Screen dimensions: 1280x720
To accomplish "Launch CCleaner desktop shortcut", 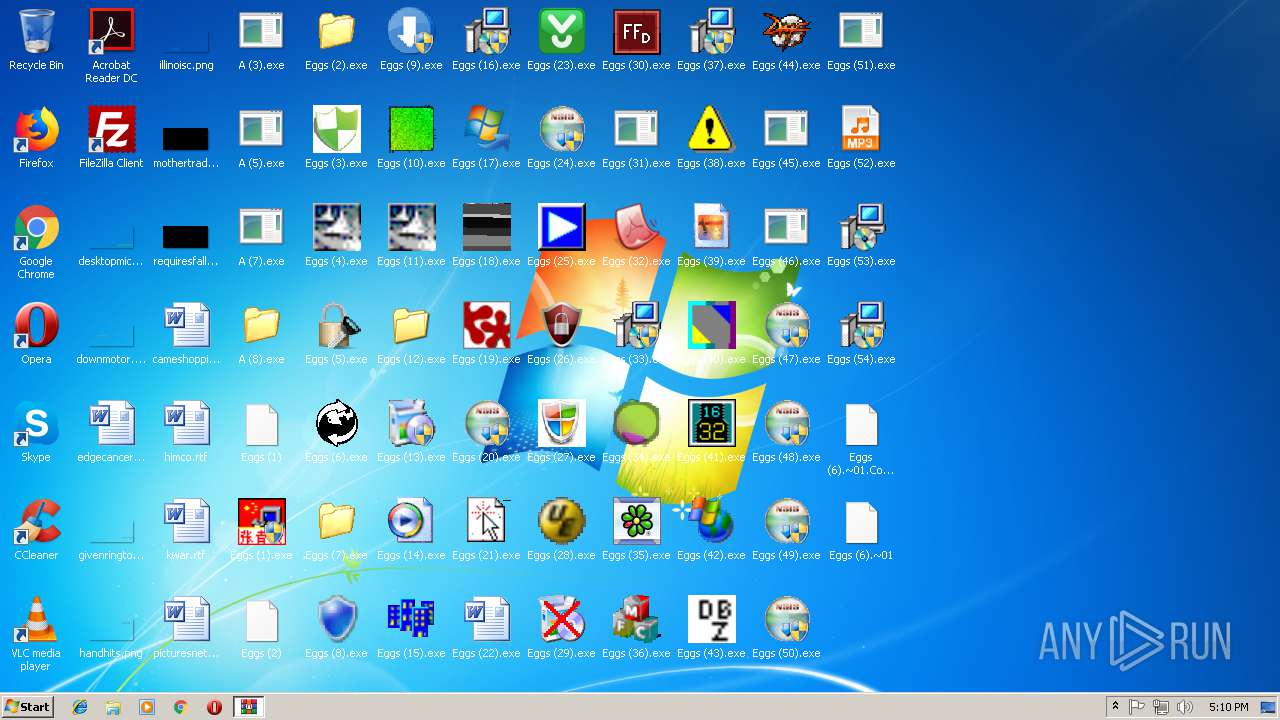I will tap(36, 530).
